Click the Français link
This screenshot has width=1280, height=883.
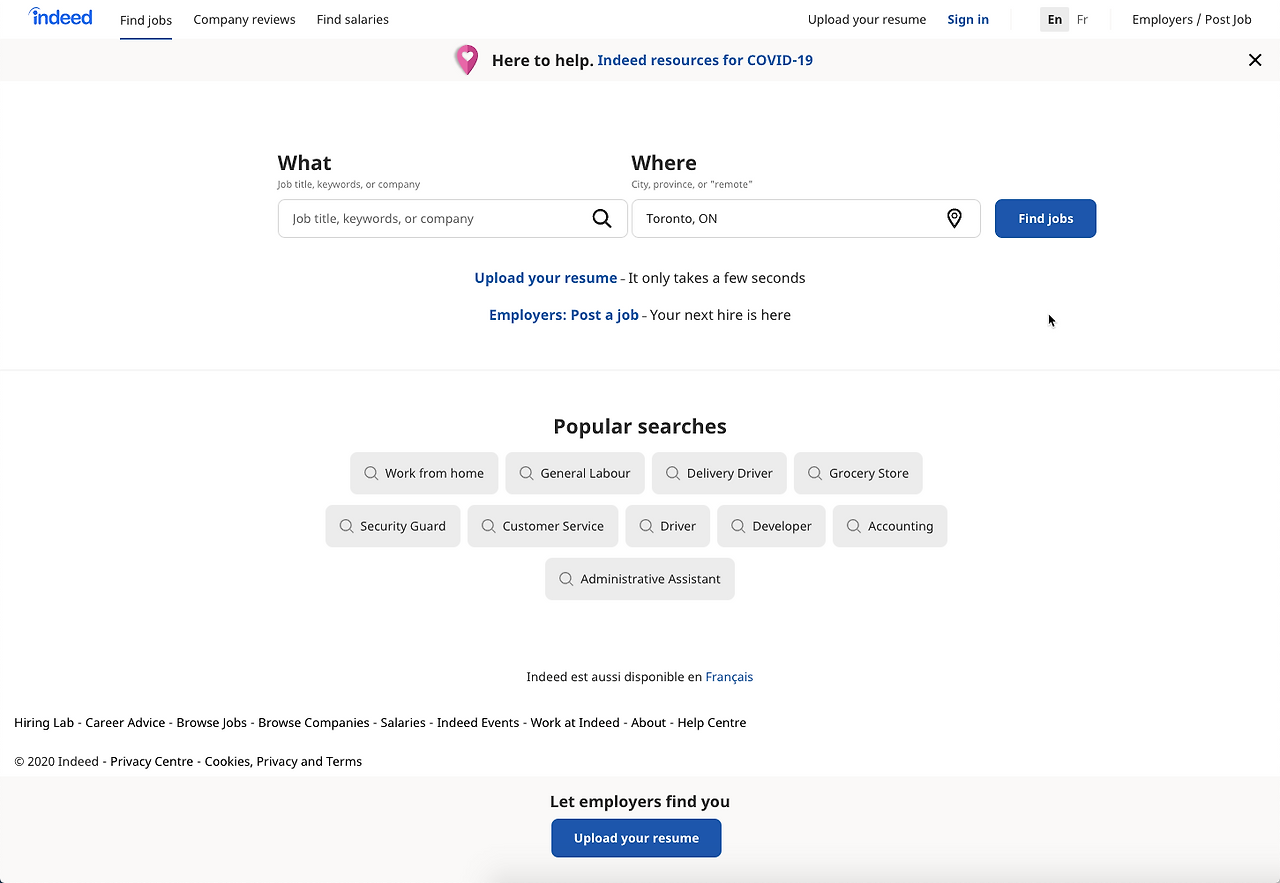tap(729, 677)
